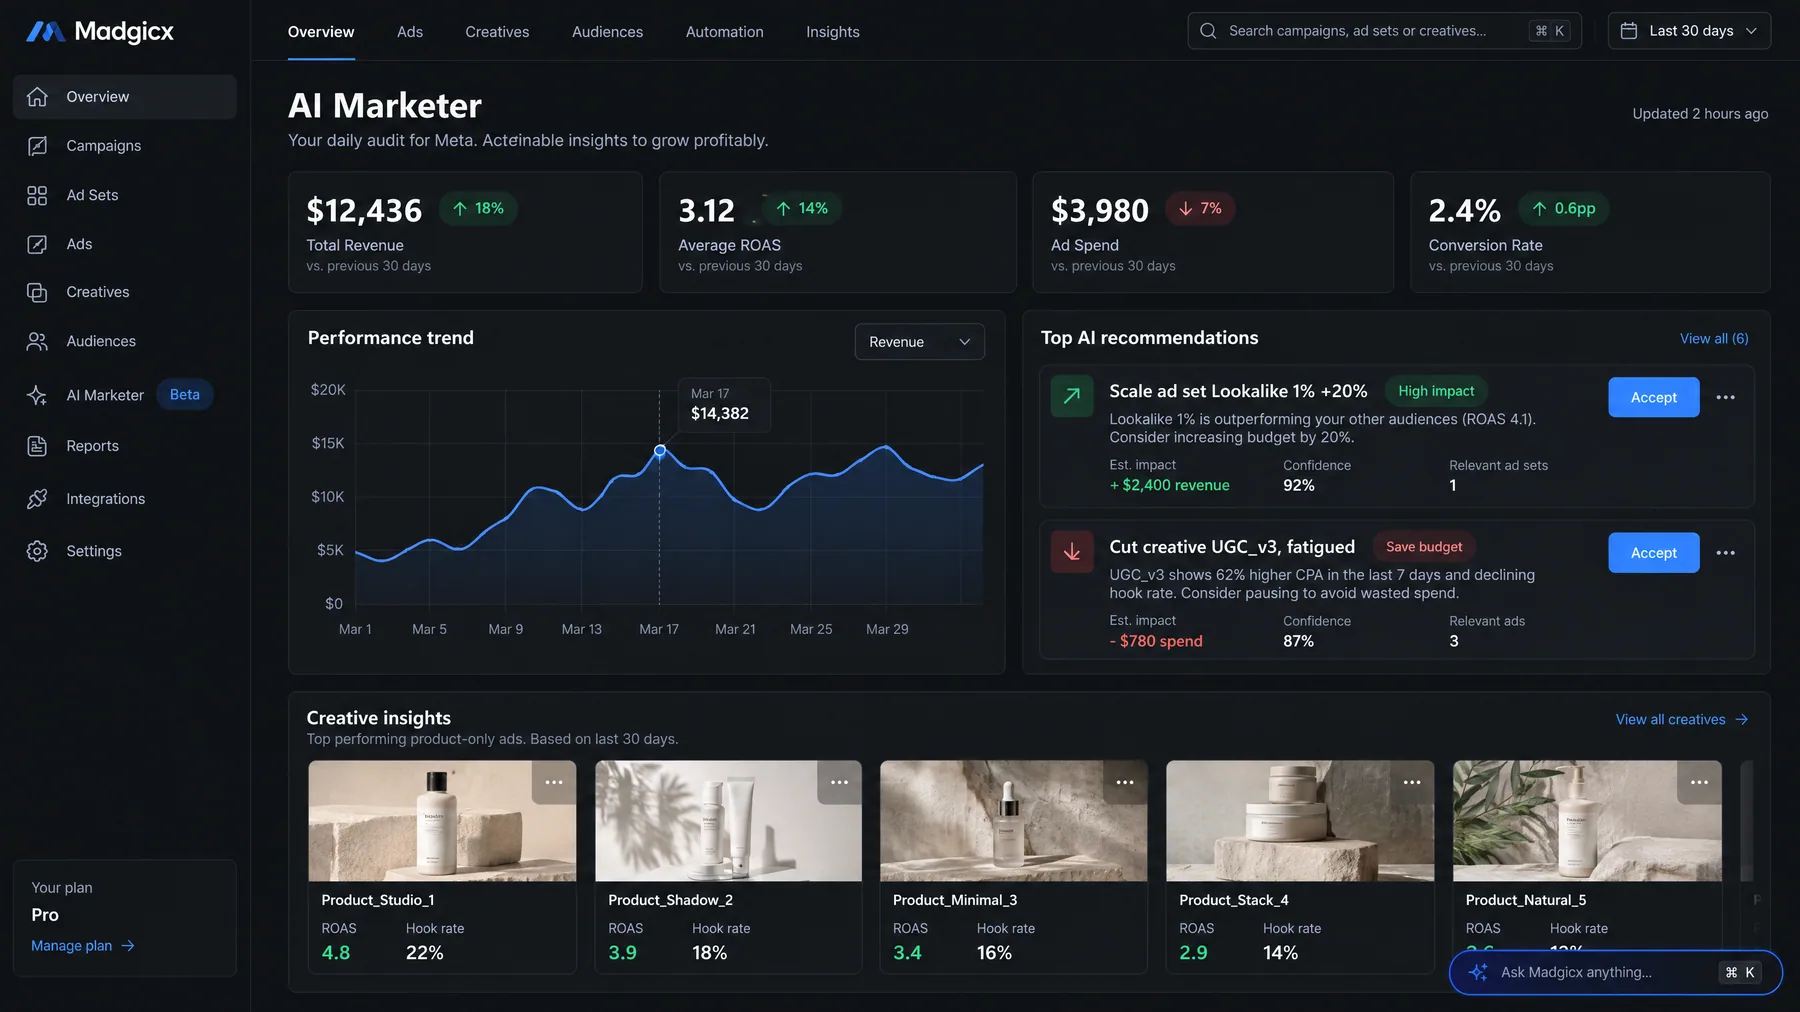Click the - $780 spend estimate
This screenshot has height=1012, width=1800.
pos(1156,641)
